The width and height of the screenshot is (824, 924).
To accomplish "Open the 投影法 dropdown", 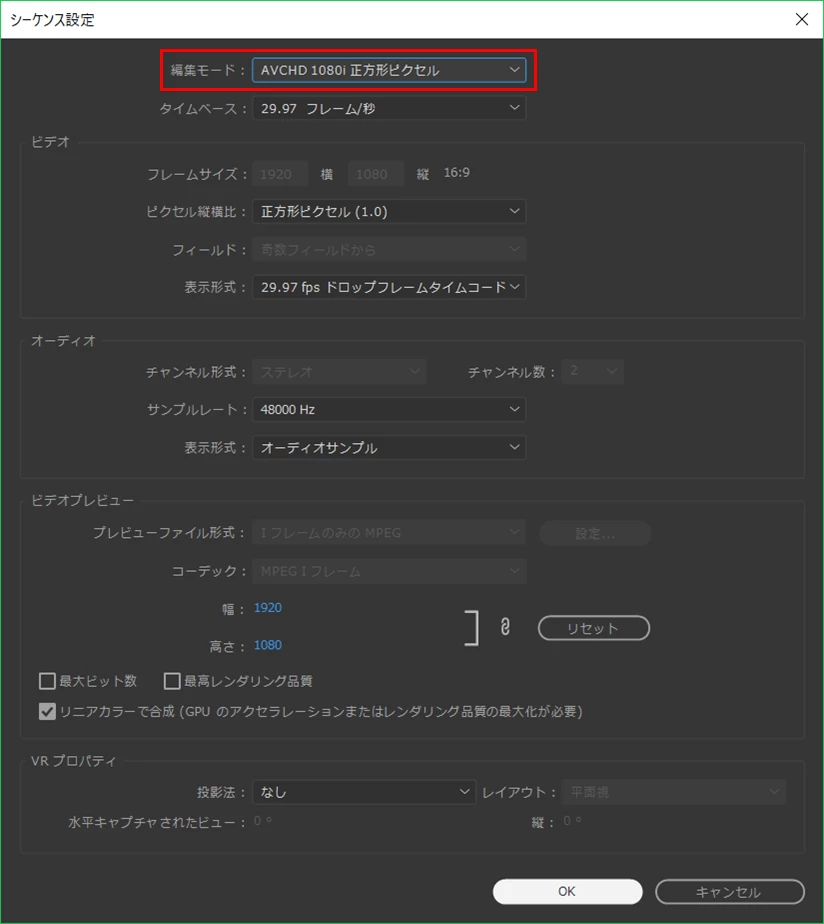I will [364, 792].
